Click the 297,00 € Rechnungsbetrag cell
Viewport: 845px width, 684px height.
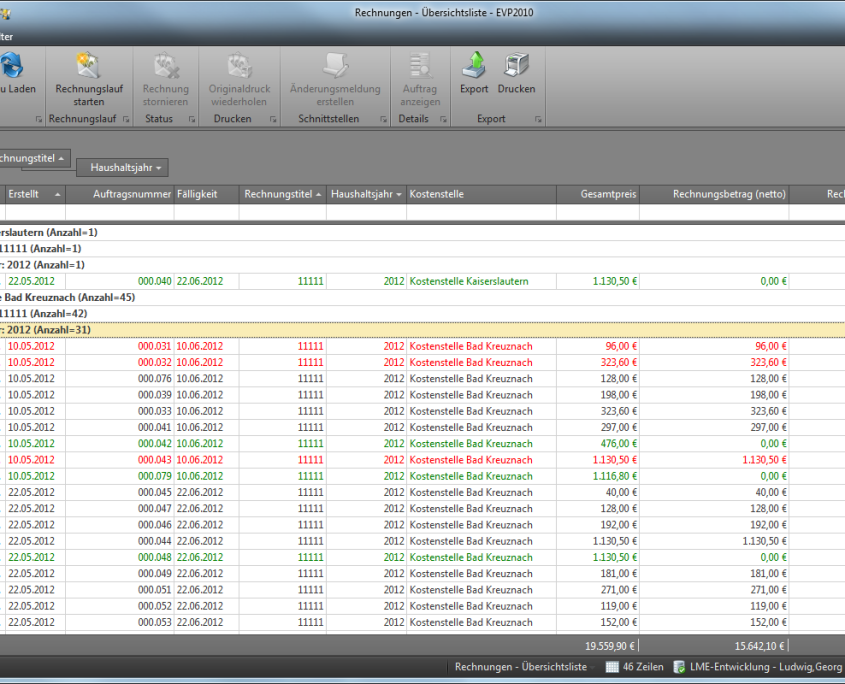[714, 427]
